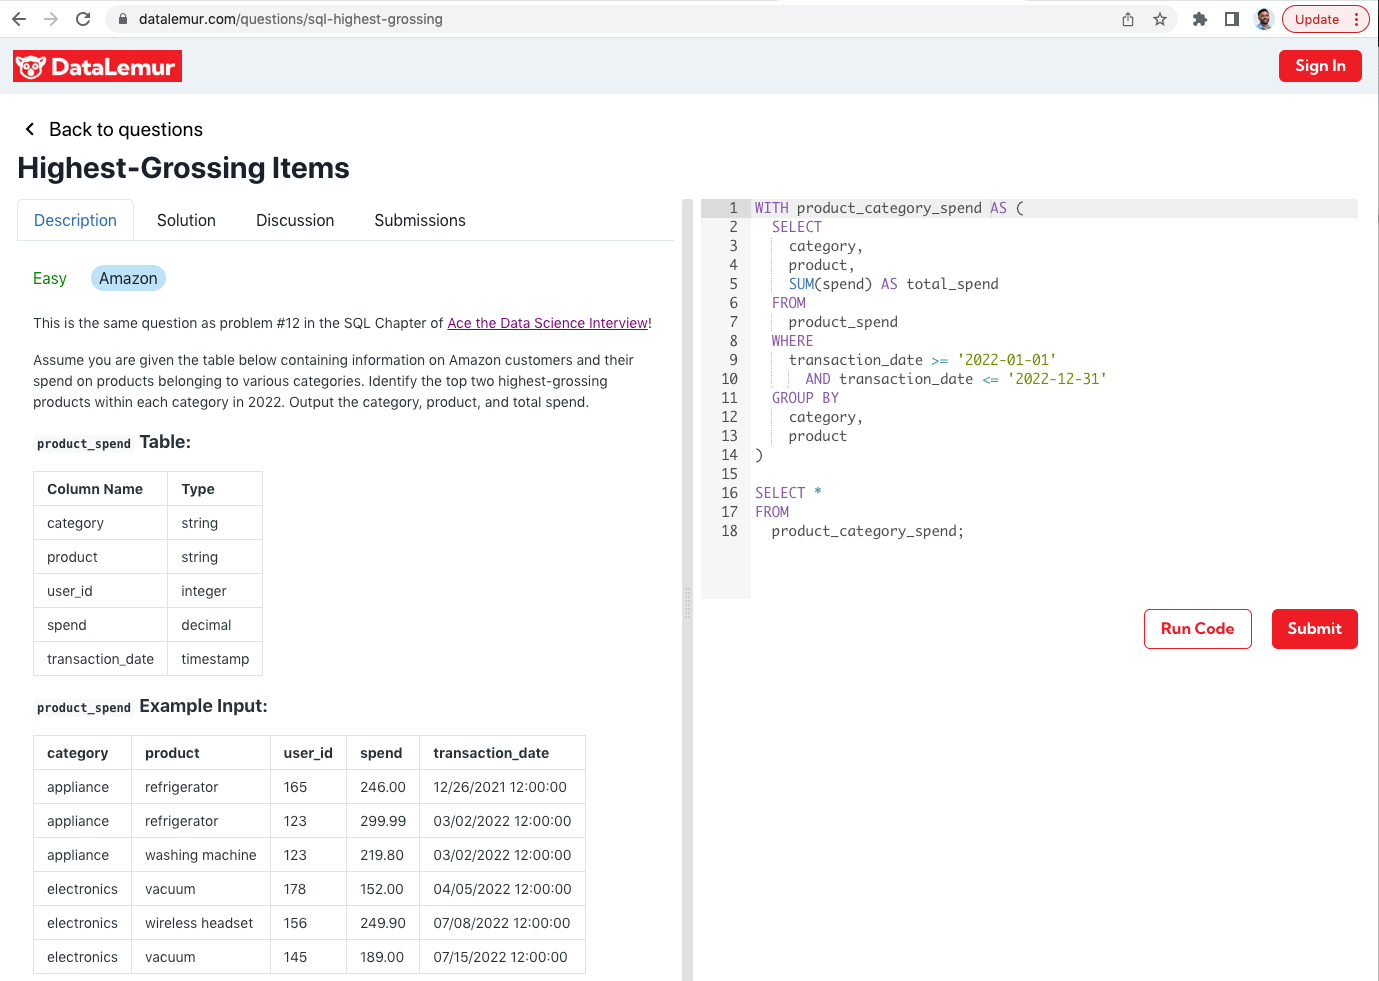Click the 'wireless headset' product cell
This screenshot has width=1379, height=981.
(x=199, y=923)
